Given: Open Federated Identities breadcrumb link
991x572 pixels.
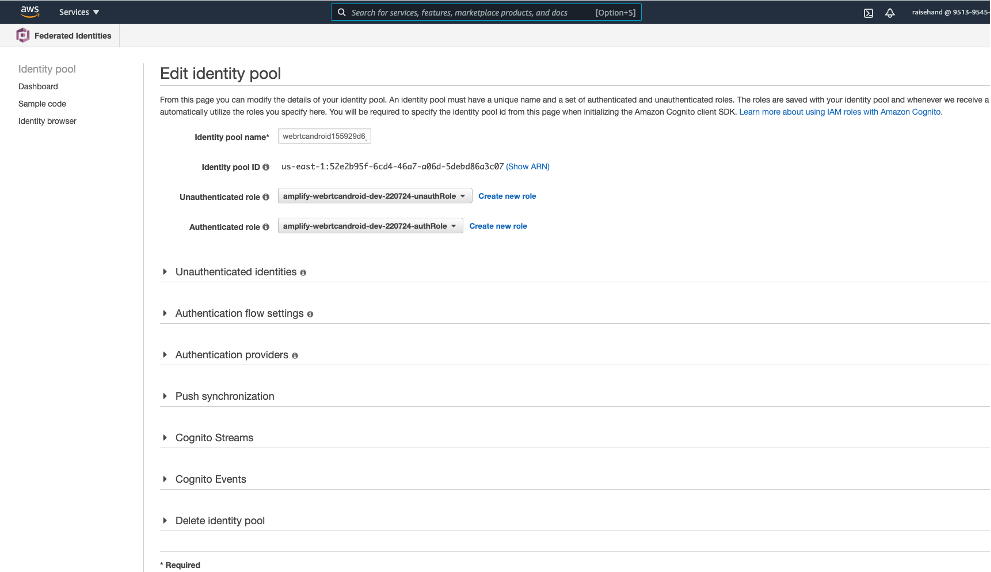Looking at the screenshot, I should pos(73,36).
